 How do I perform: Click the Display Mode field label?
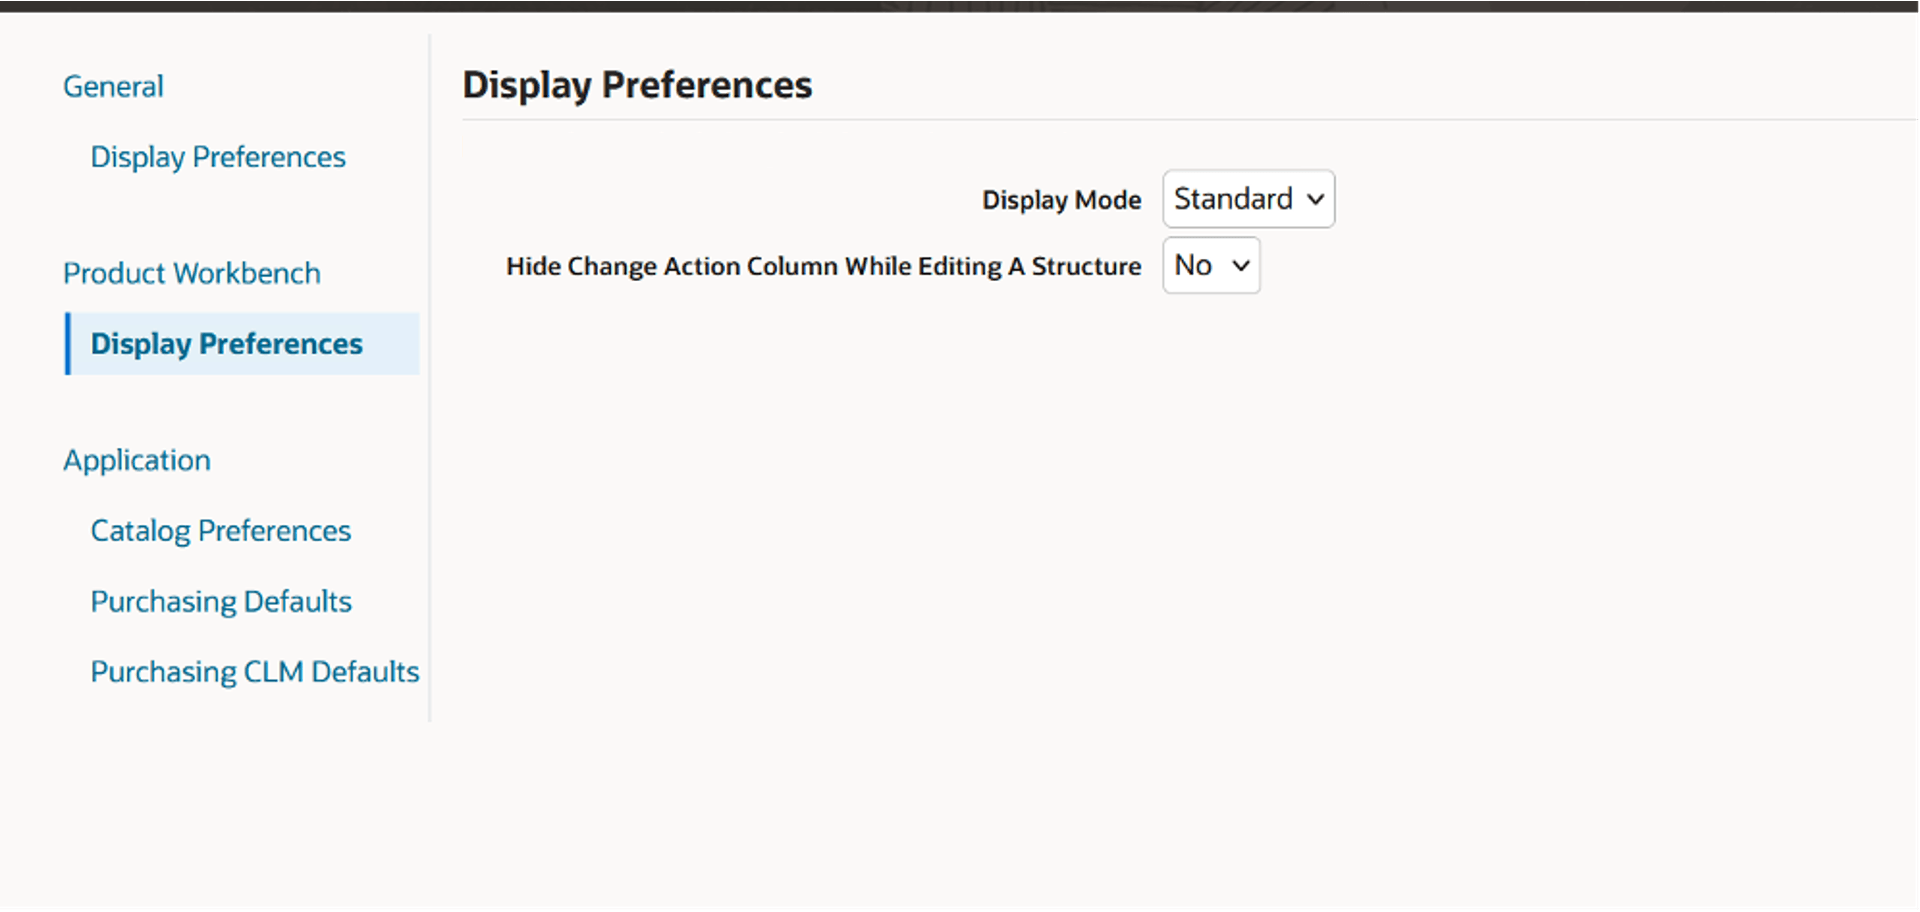tap(1061, 200)
